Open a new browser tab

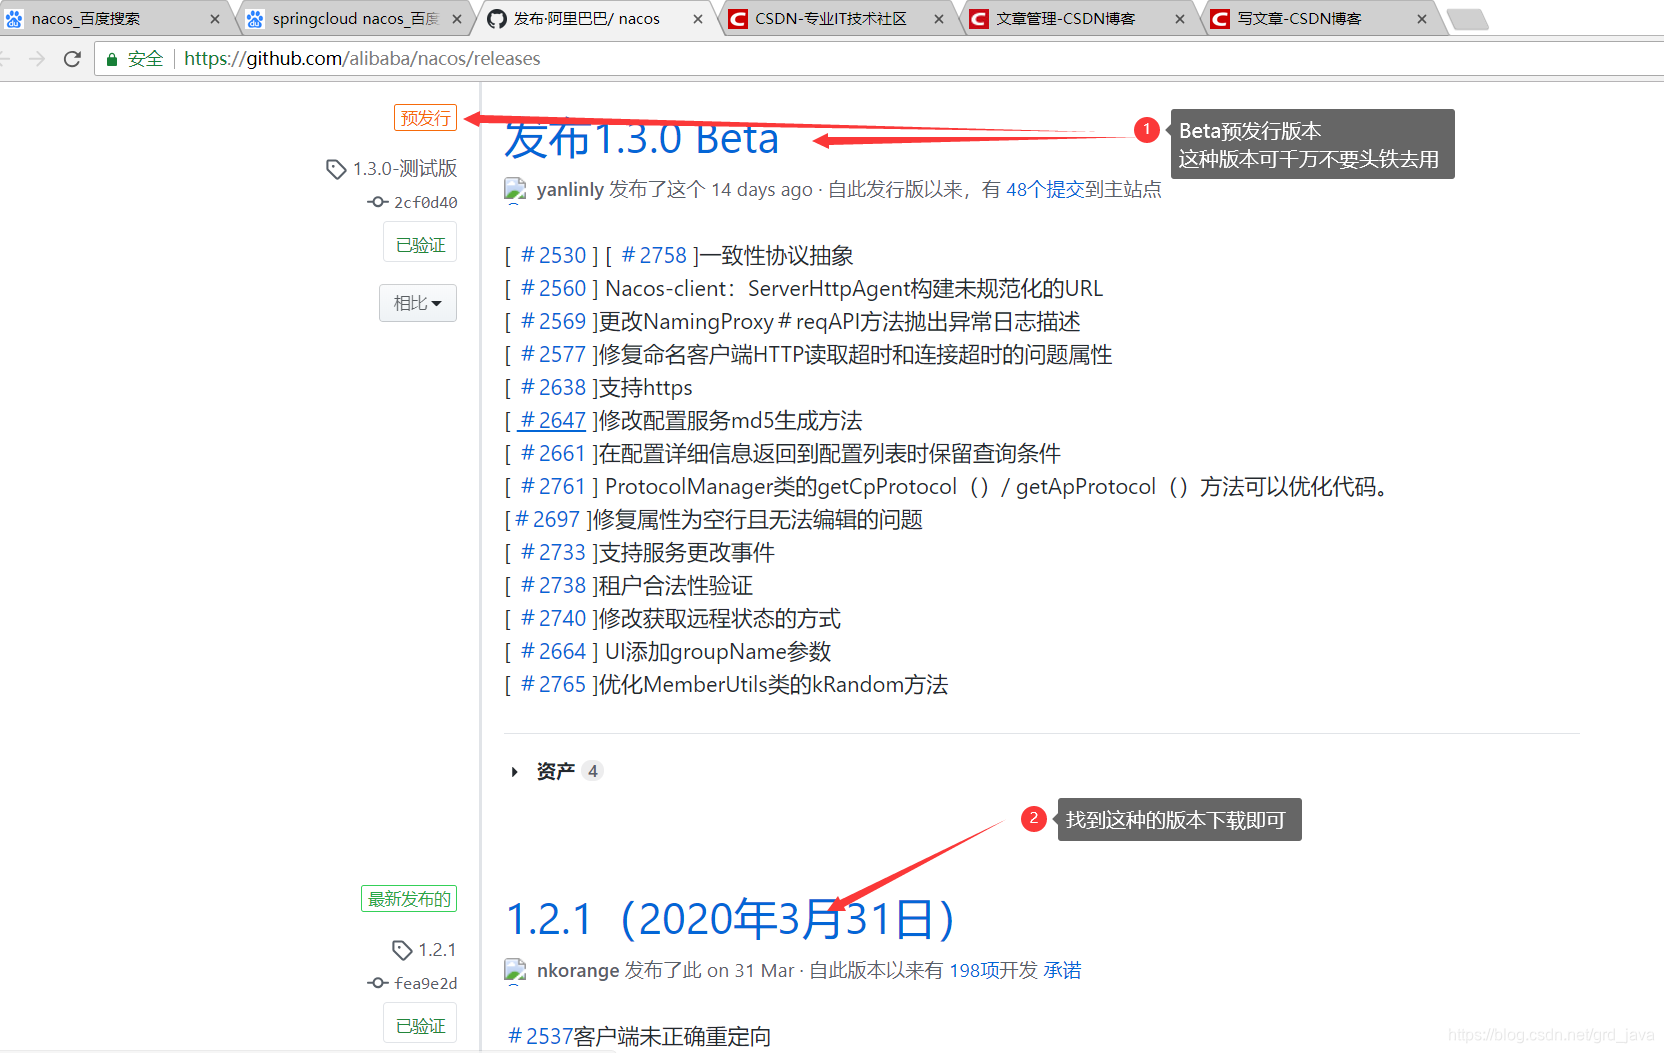tap(1468, 19)
